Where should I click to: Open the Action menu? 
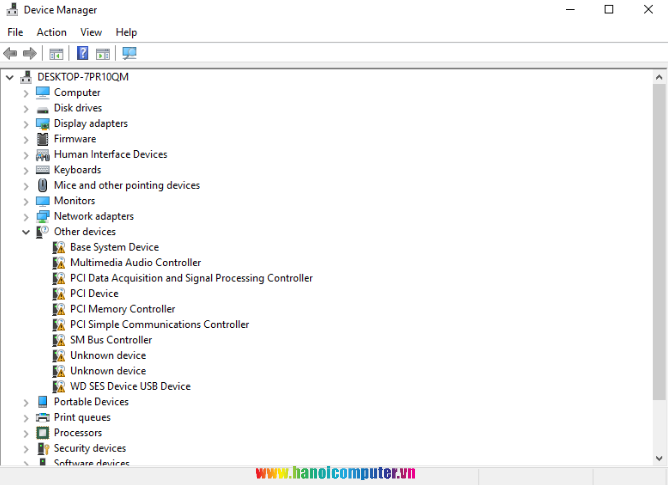click(52, 32)
